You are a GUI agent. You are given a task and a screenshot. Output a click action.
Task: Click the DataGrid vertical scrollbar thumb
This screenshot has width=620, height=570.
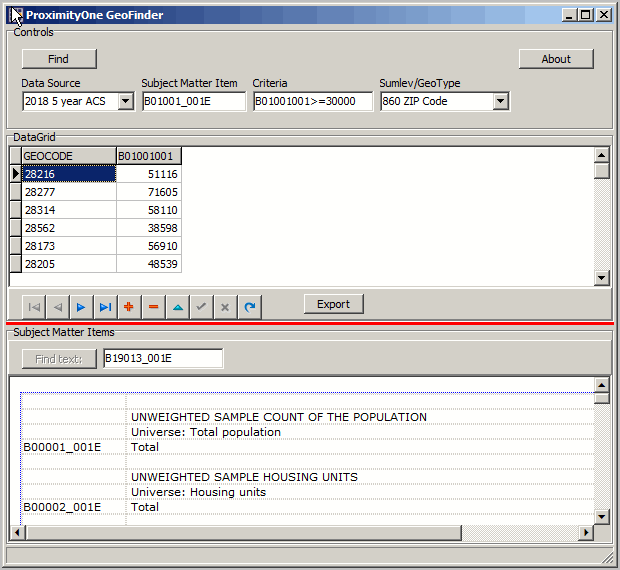[x=601, y=171]
